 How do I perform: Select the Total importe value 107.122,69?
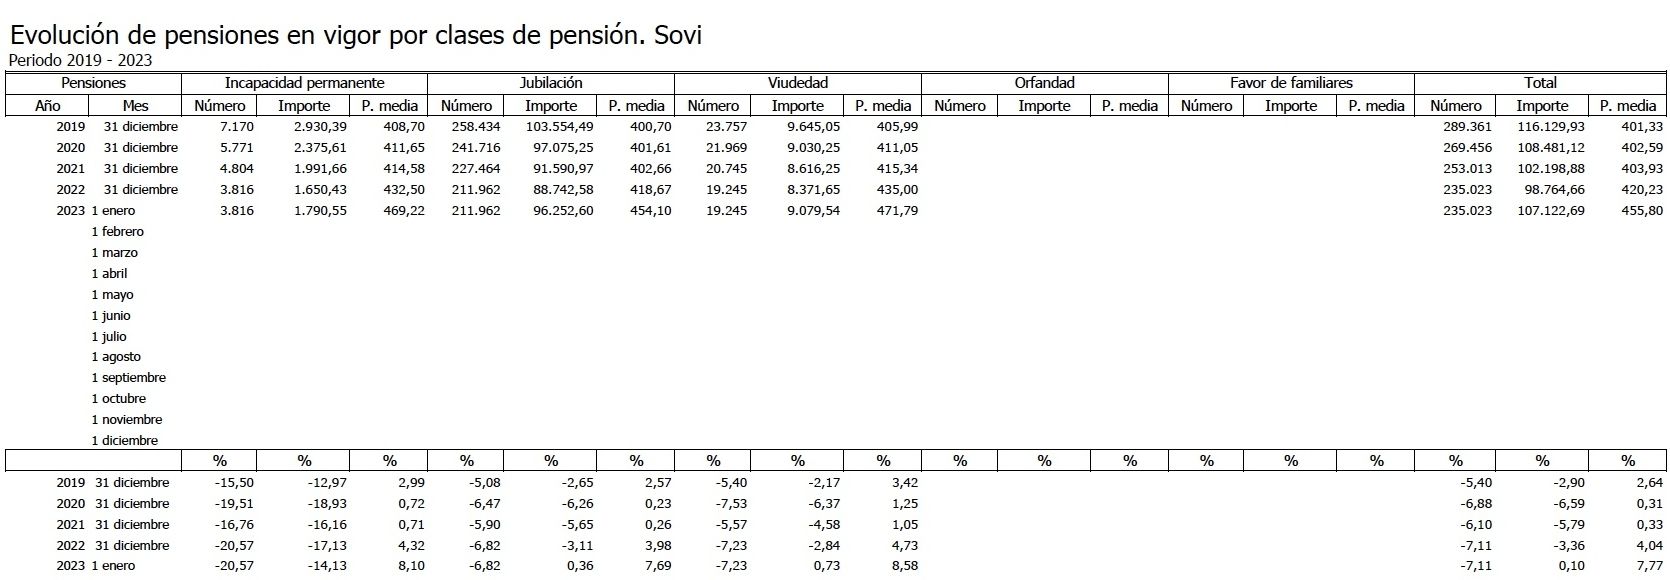(x=1549, y=211)
